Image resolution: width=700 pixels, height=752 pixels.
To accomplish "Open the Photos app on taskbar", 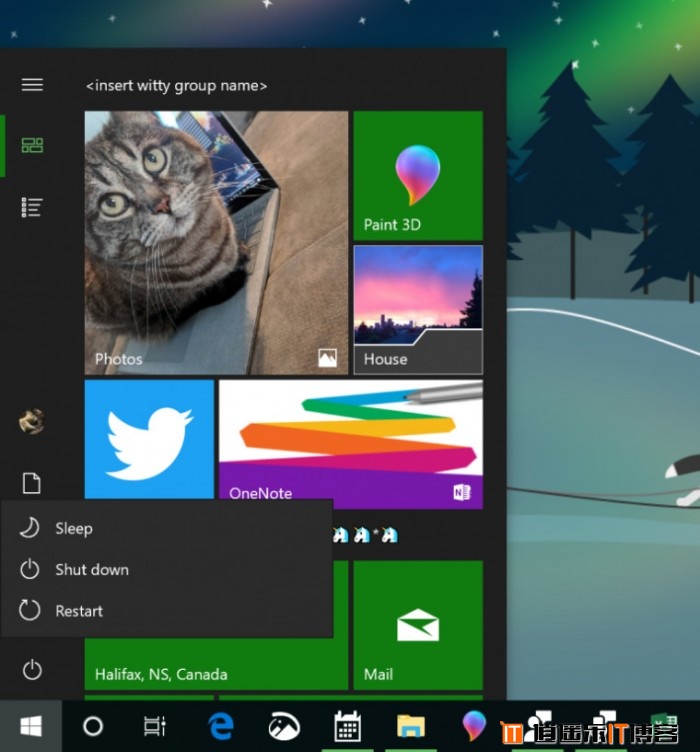I will coord(284,726).
